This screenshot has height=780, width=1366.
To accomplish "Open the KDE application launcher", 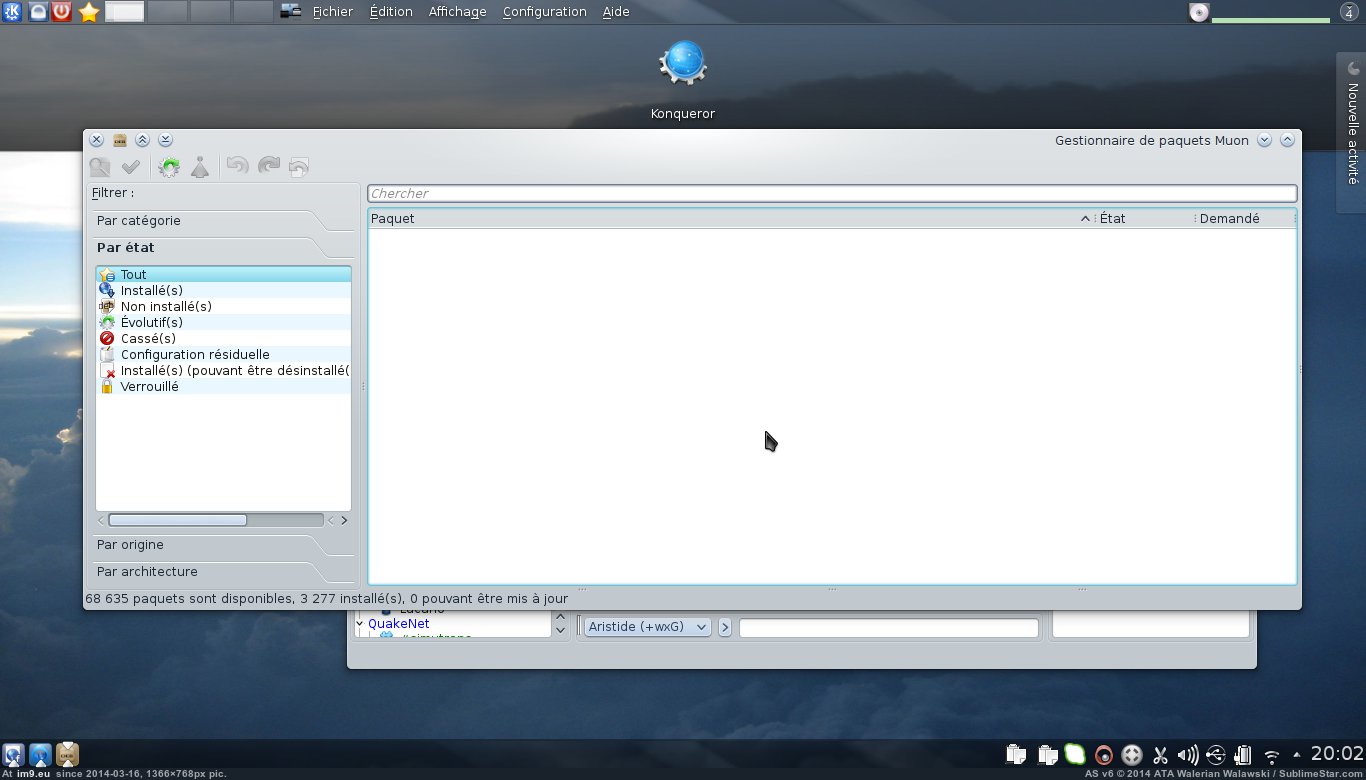I will (13, 12).
